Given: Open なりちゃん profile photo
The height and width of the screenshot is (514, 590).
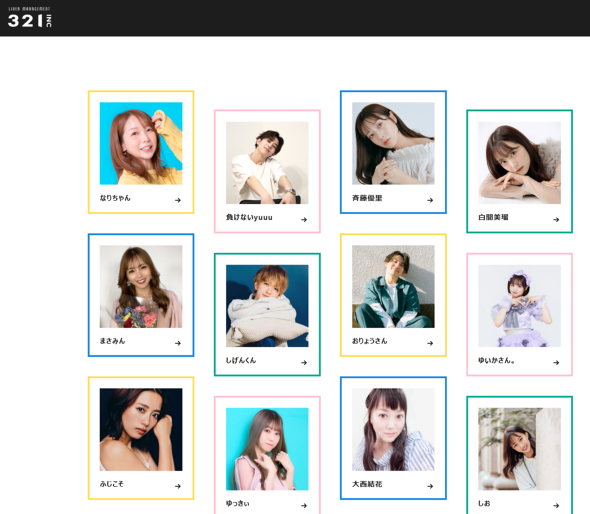Looking at the screenshot, I should (x=141, y=143).
